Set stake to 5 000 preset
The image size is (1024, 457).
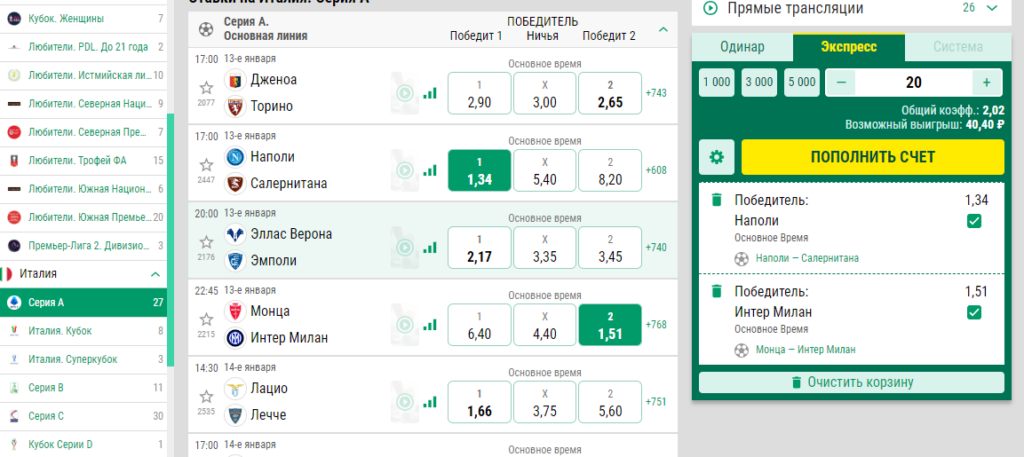(802, 82)
